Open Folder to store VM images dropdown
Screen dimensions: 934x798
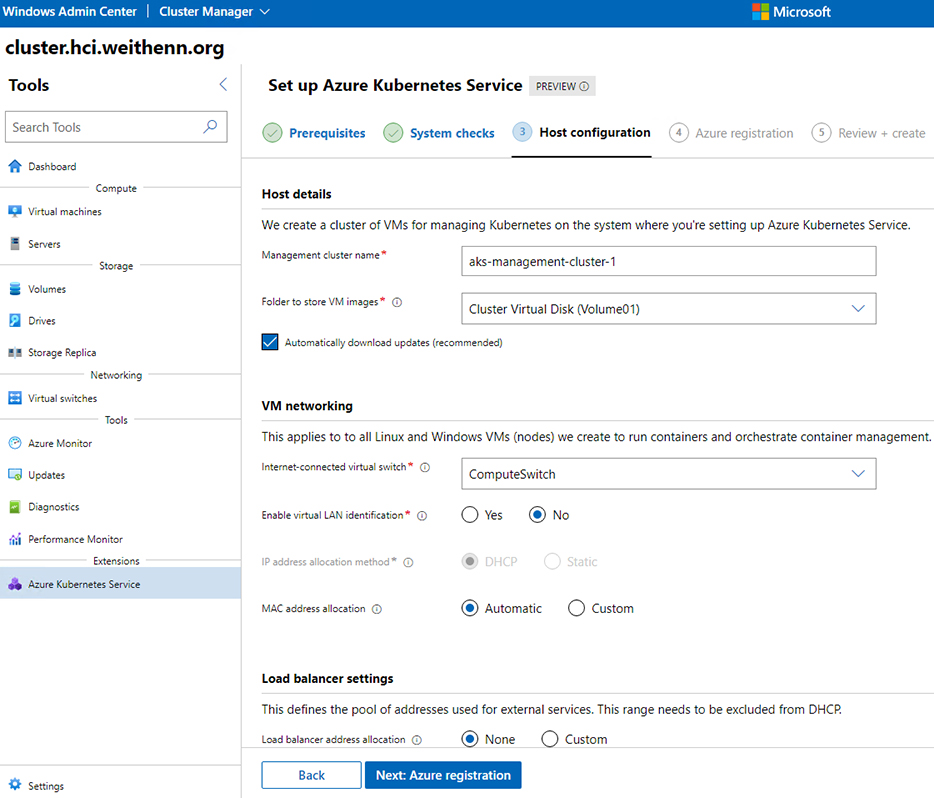point(668,308)
